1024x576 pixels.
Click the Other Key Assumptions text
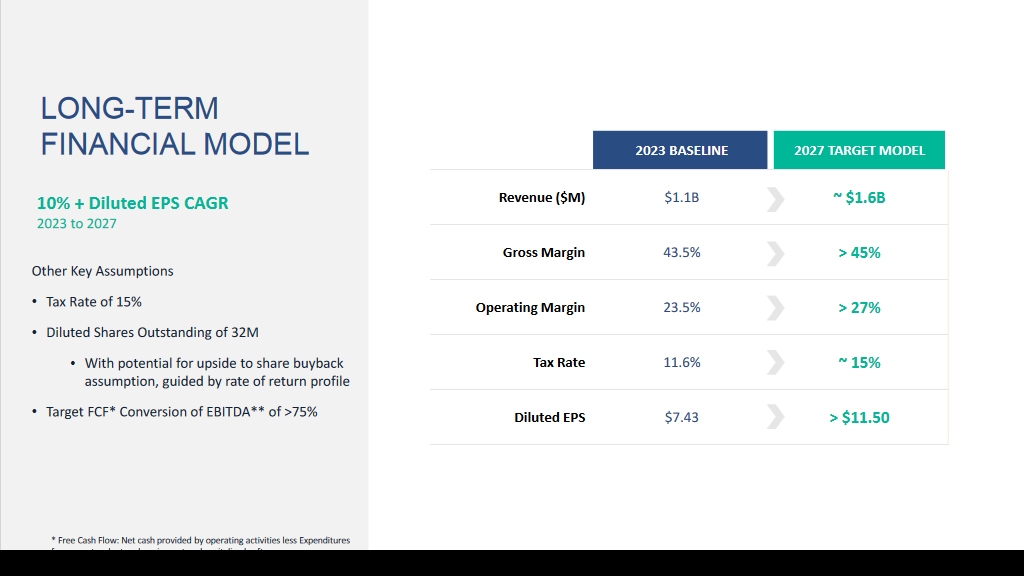(x=102, y=271)
